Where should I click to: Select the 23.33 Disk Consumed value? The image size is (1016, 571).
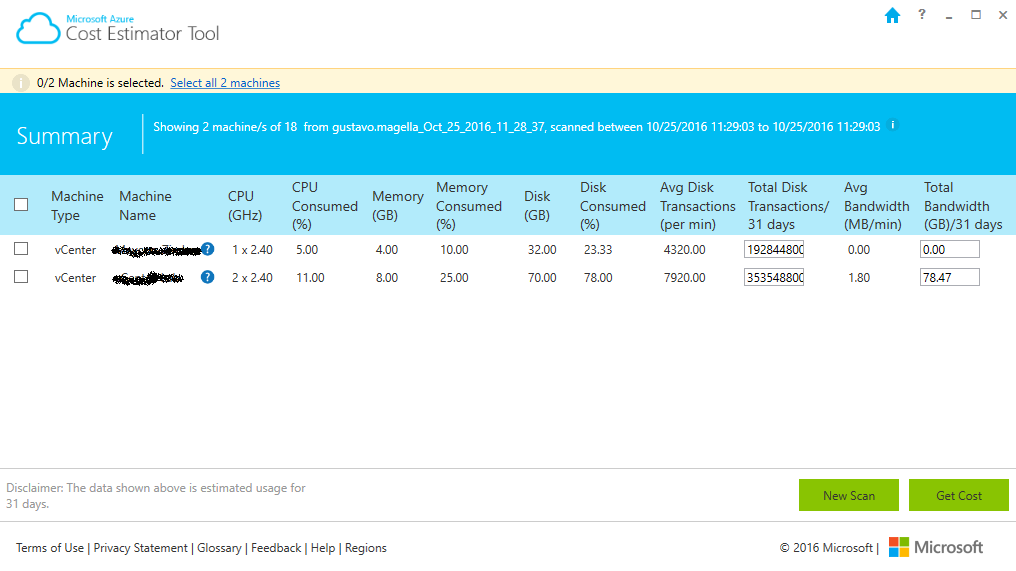point(597,250)
